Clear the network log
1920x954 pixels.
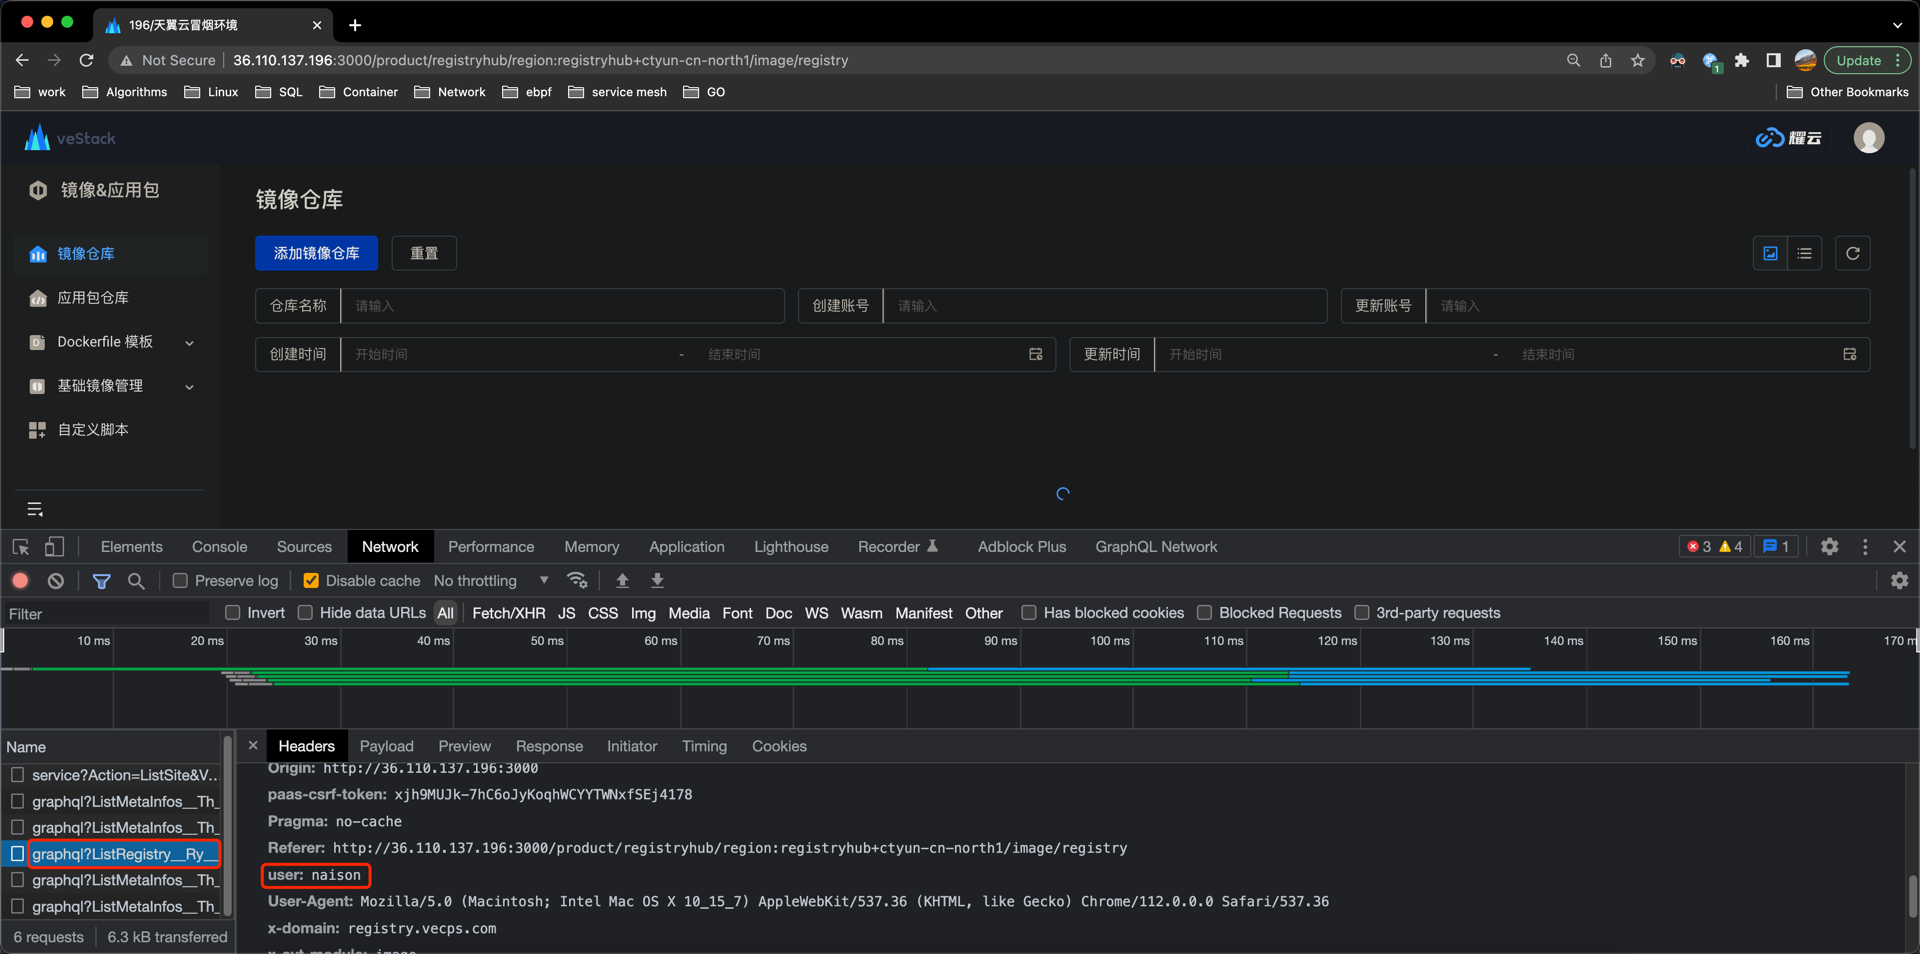[x=56, y=581]
